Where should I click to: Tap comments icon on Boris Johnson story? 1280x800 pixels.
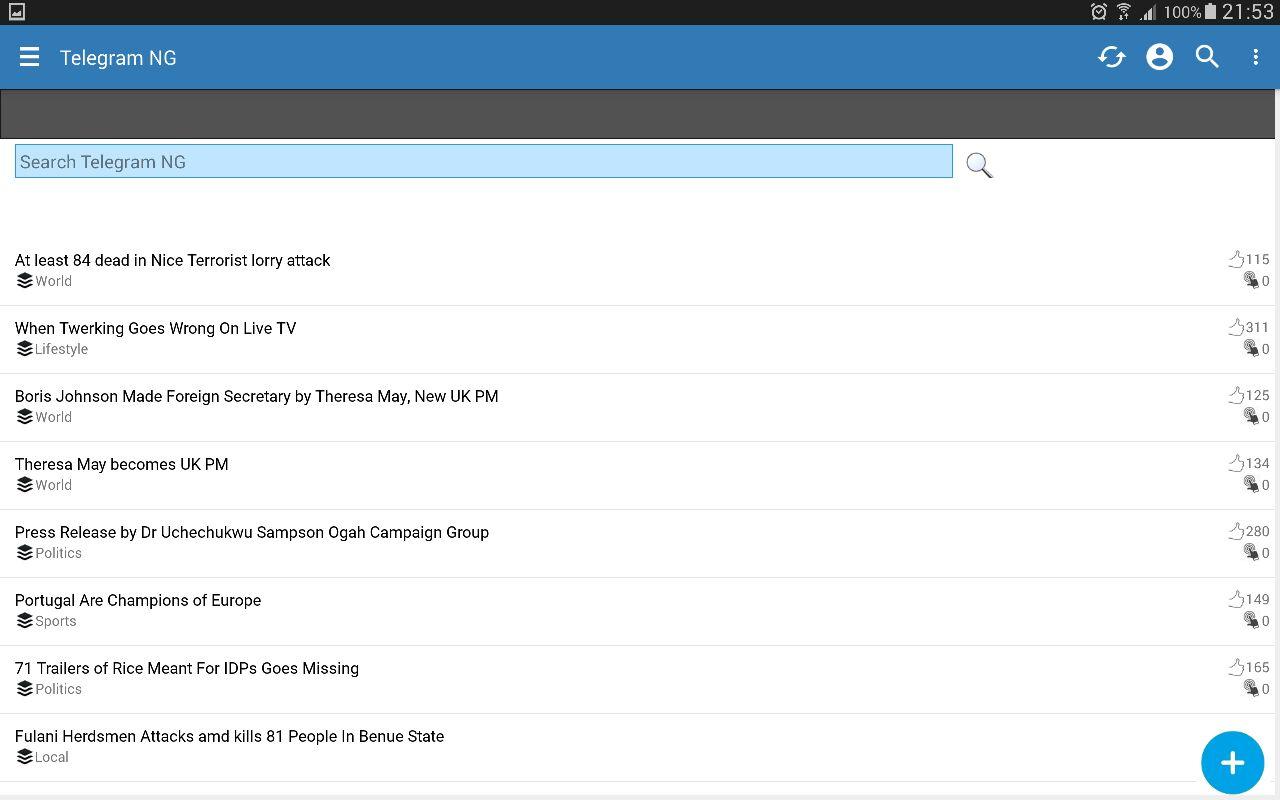(x=1251, y=417)
